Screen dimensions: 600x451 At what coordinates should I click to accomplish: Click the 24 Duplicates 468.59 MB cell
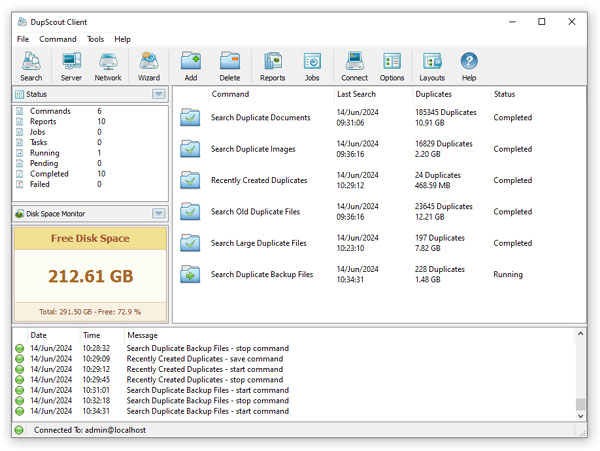(438, 180)
